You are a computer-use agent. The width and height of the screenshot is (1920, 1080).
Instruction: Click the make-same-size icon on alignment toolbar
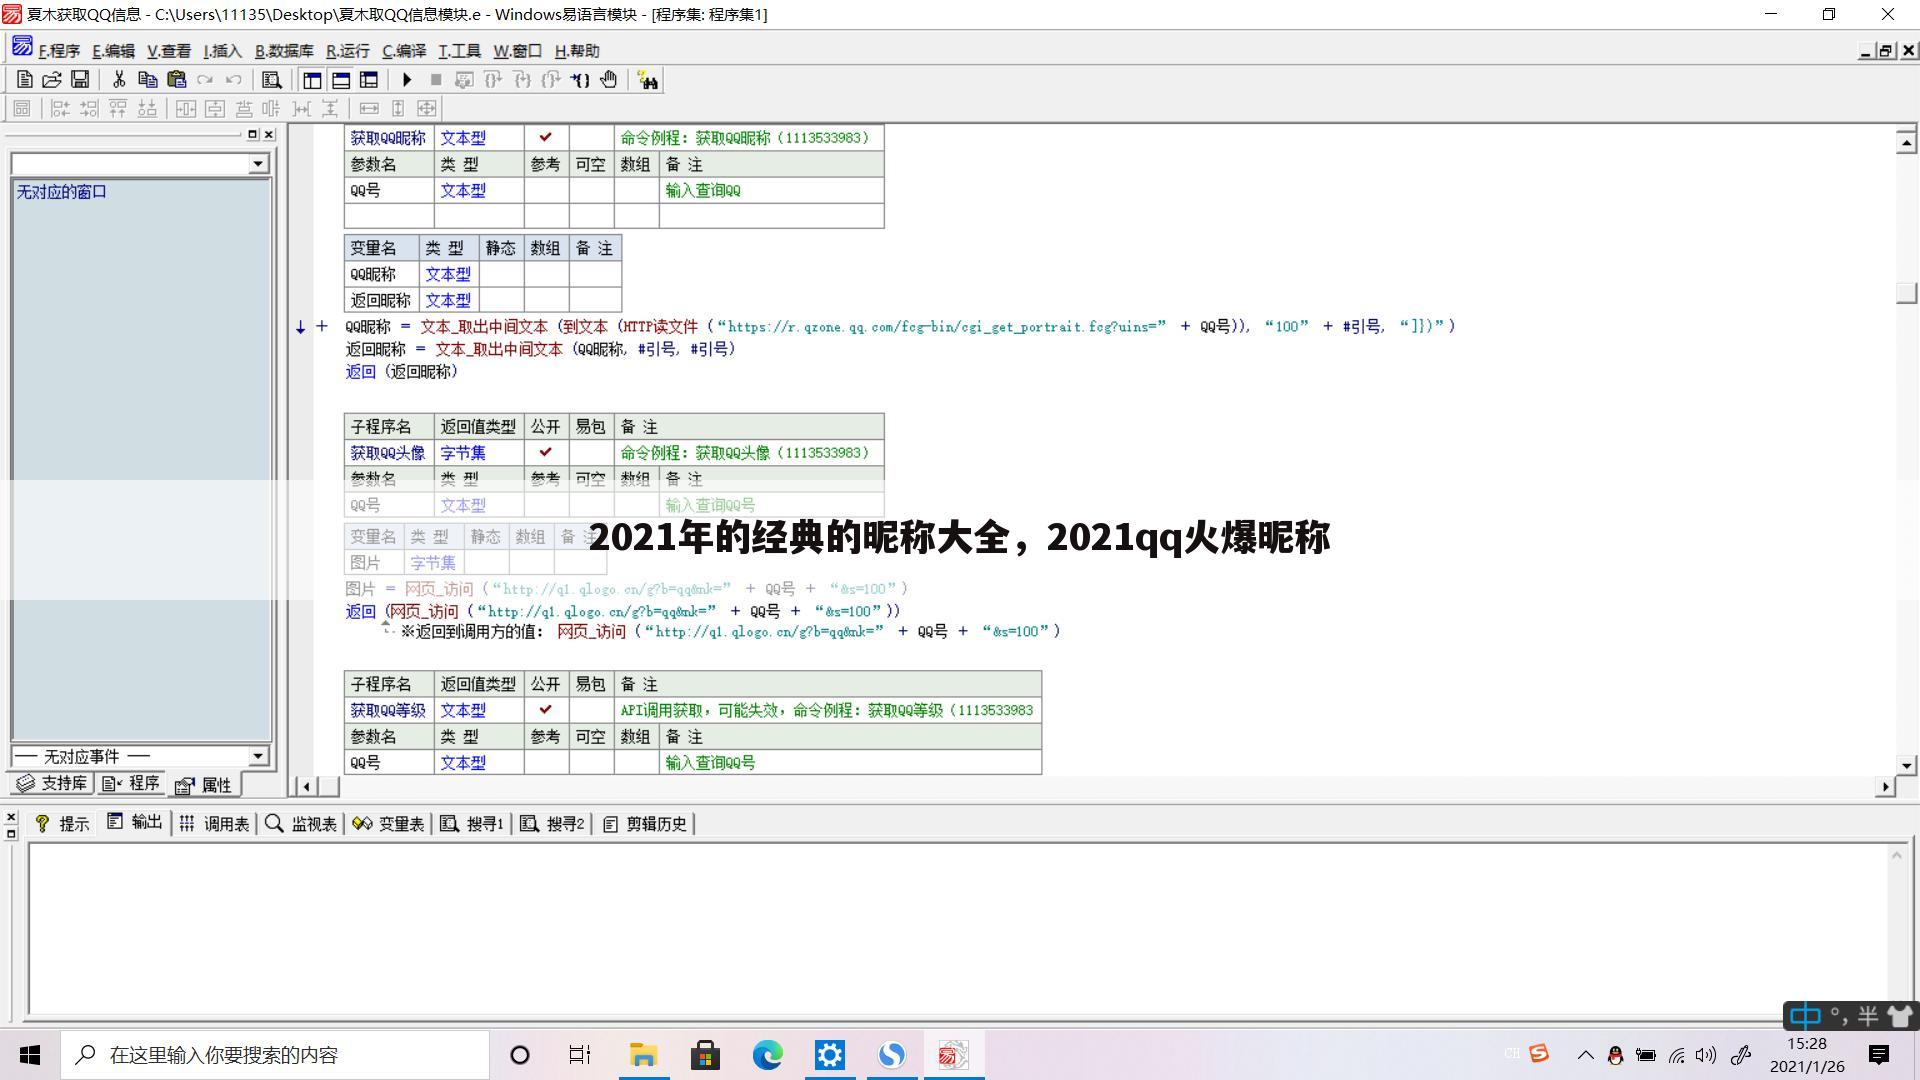(427, 108)
